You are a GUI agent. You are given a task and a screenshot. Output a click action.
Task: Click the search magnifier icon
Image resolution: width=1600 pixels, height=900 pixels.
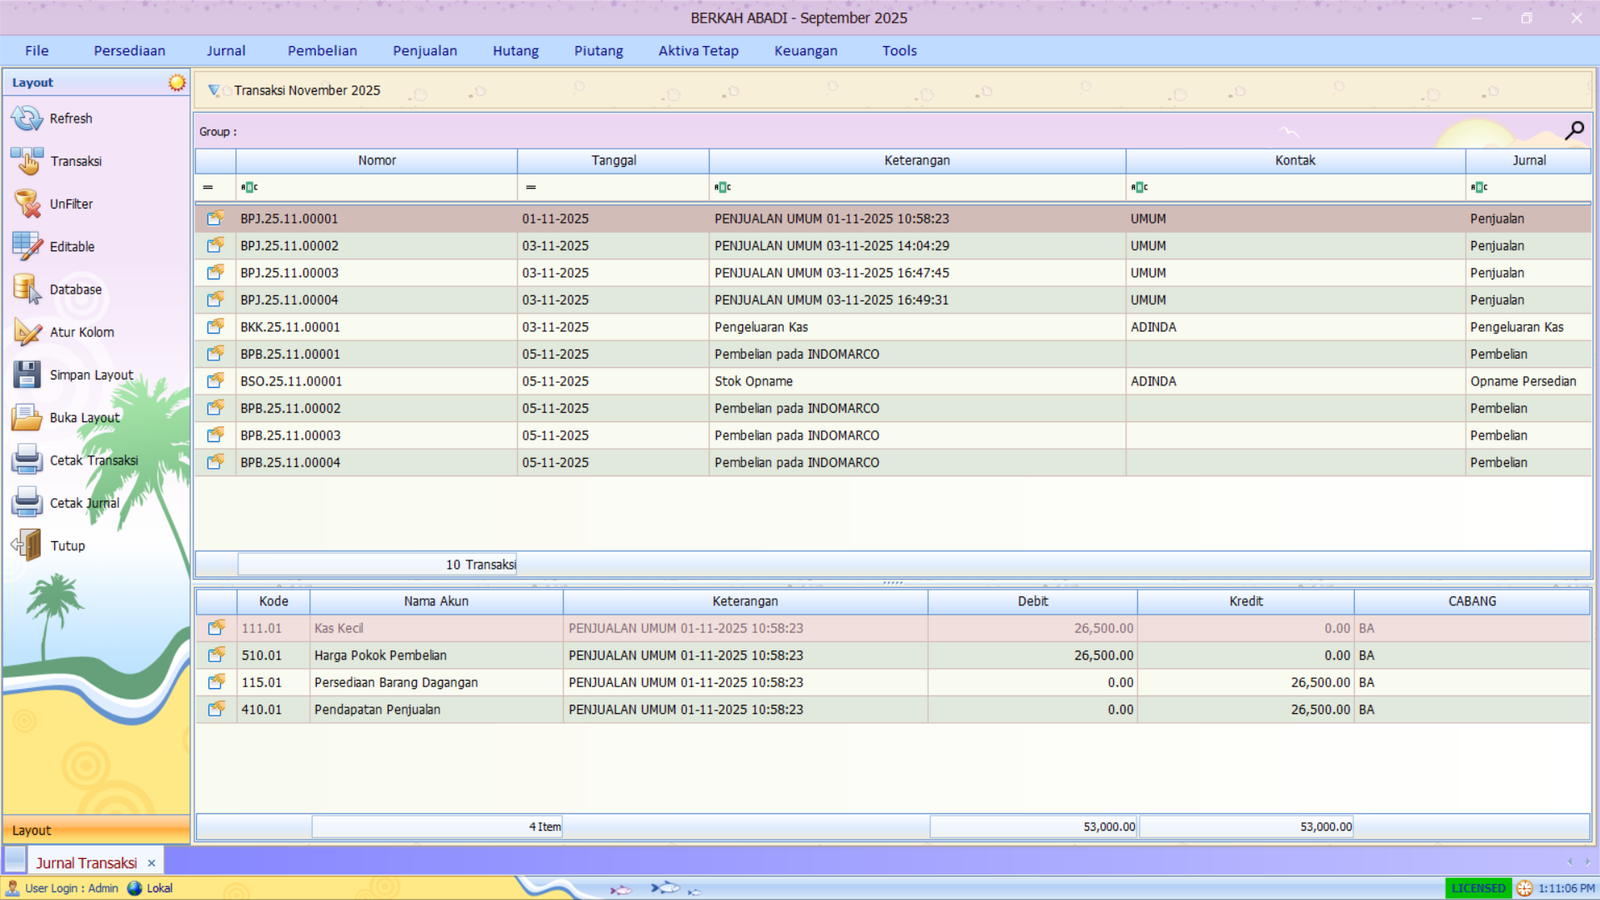click(x=1574, y=130)
